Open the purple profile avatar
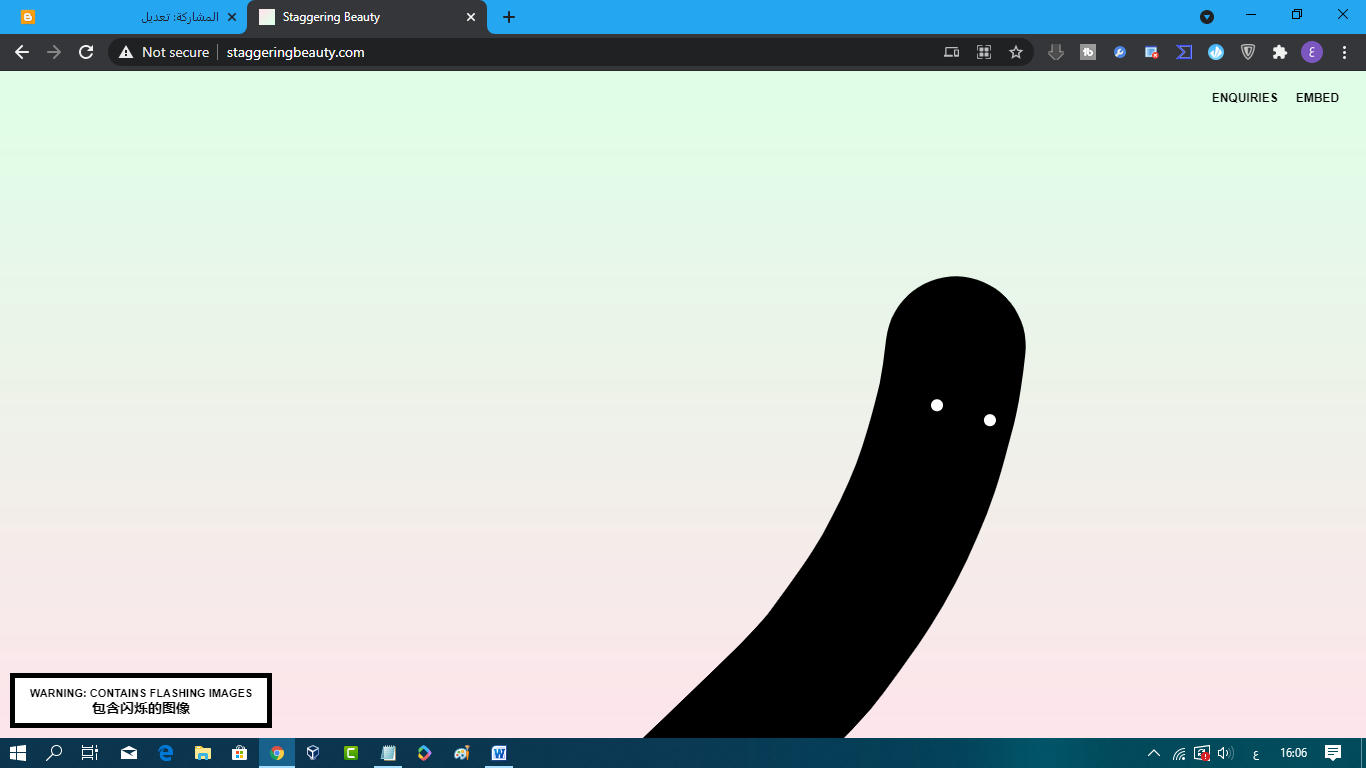 click(1312, 52)
